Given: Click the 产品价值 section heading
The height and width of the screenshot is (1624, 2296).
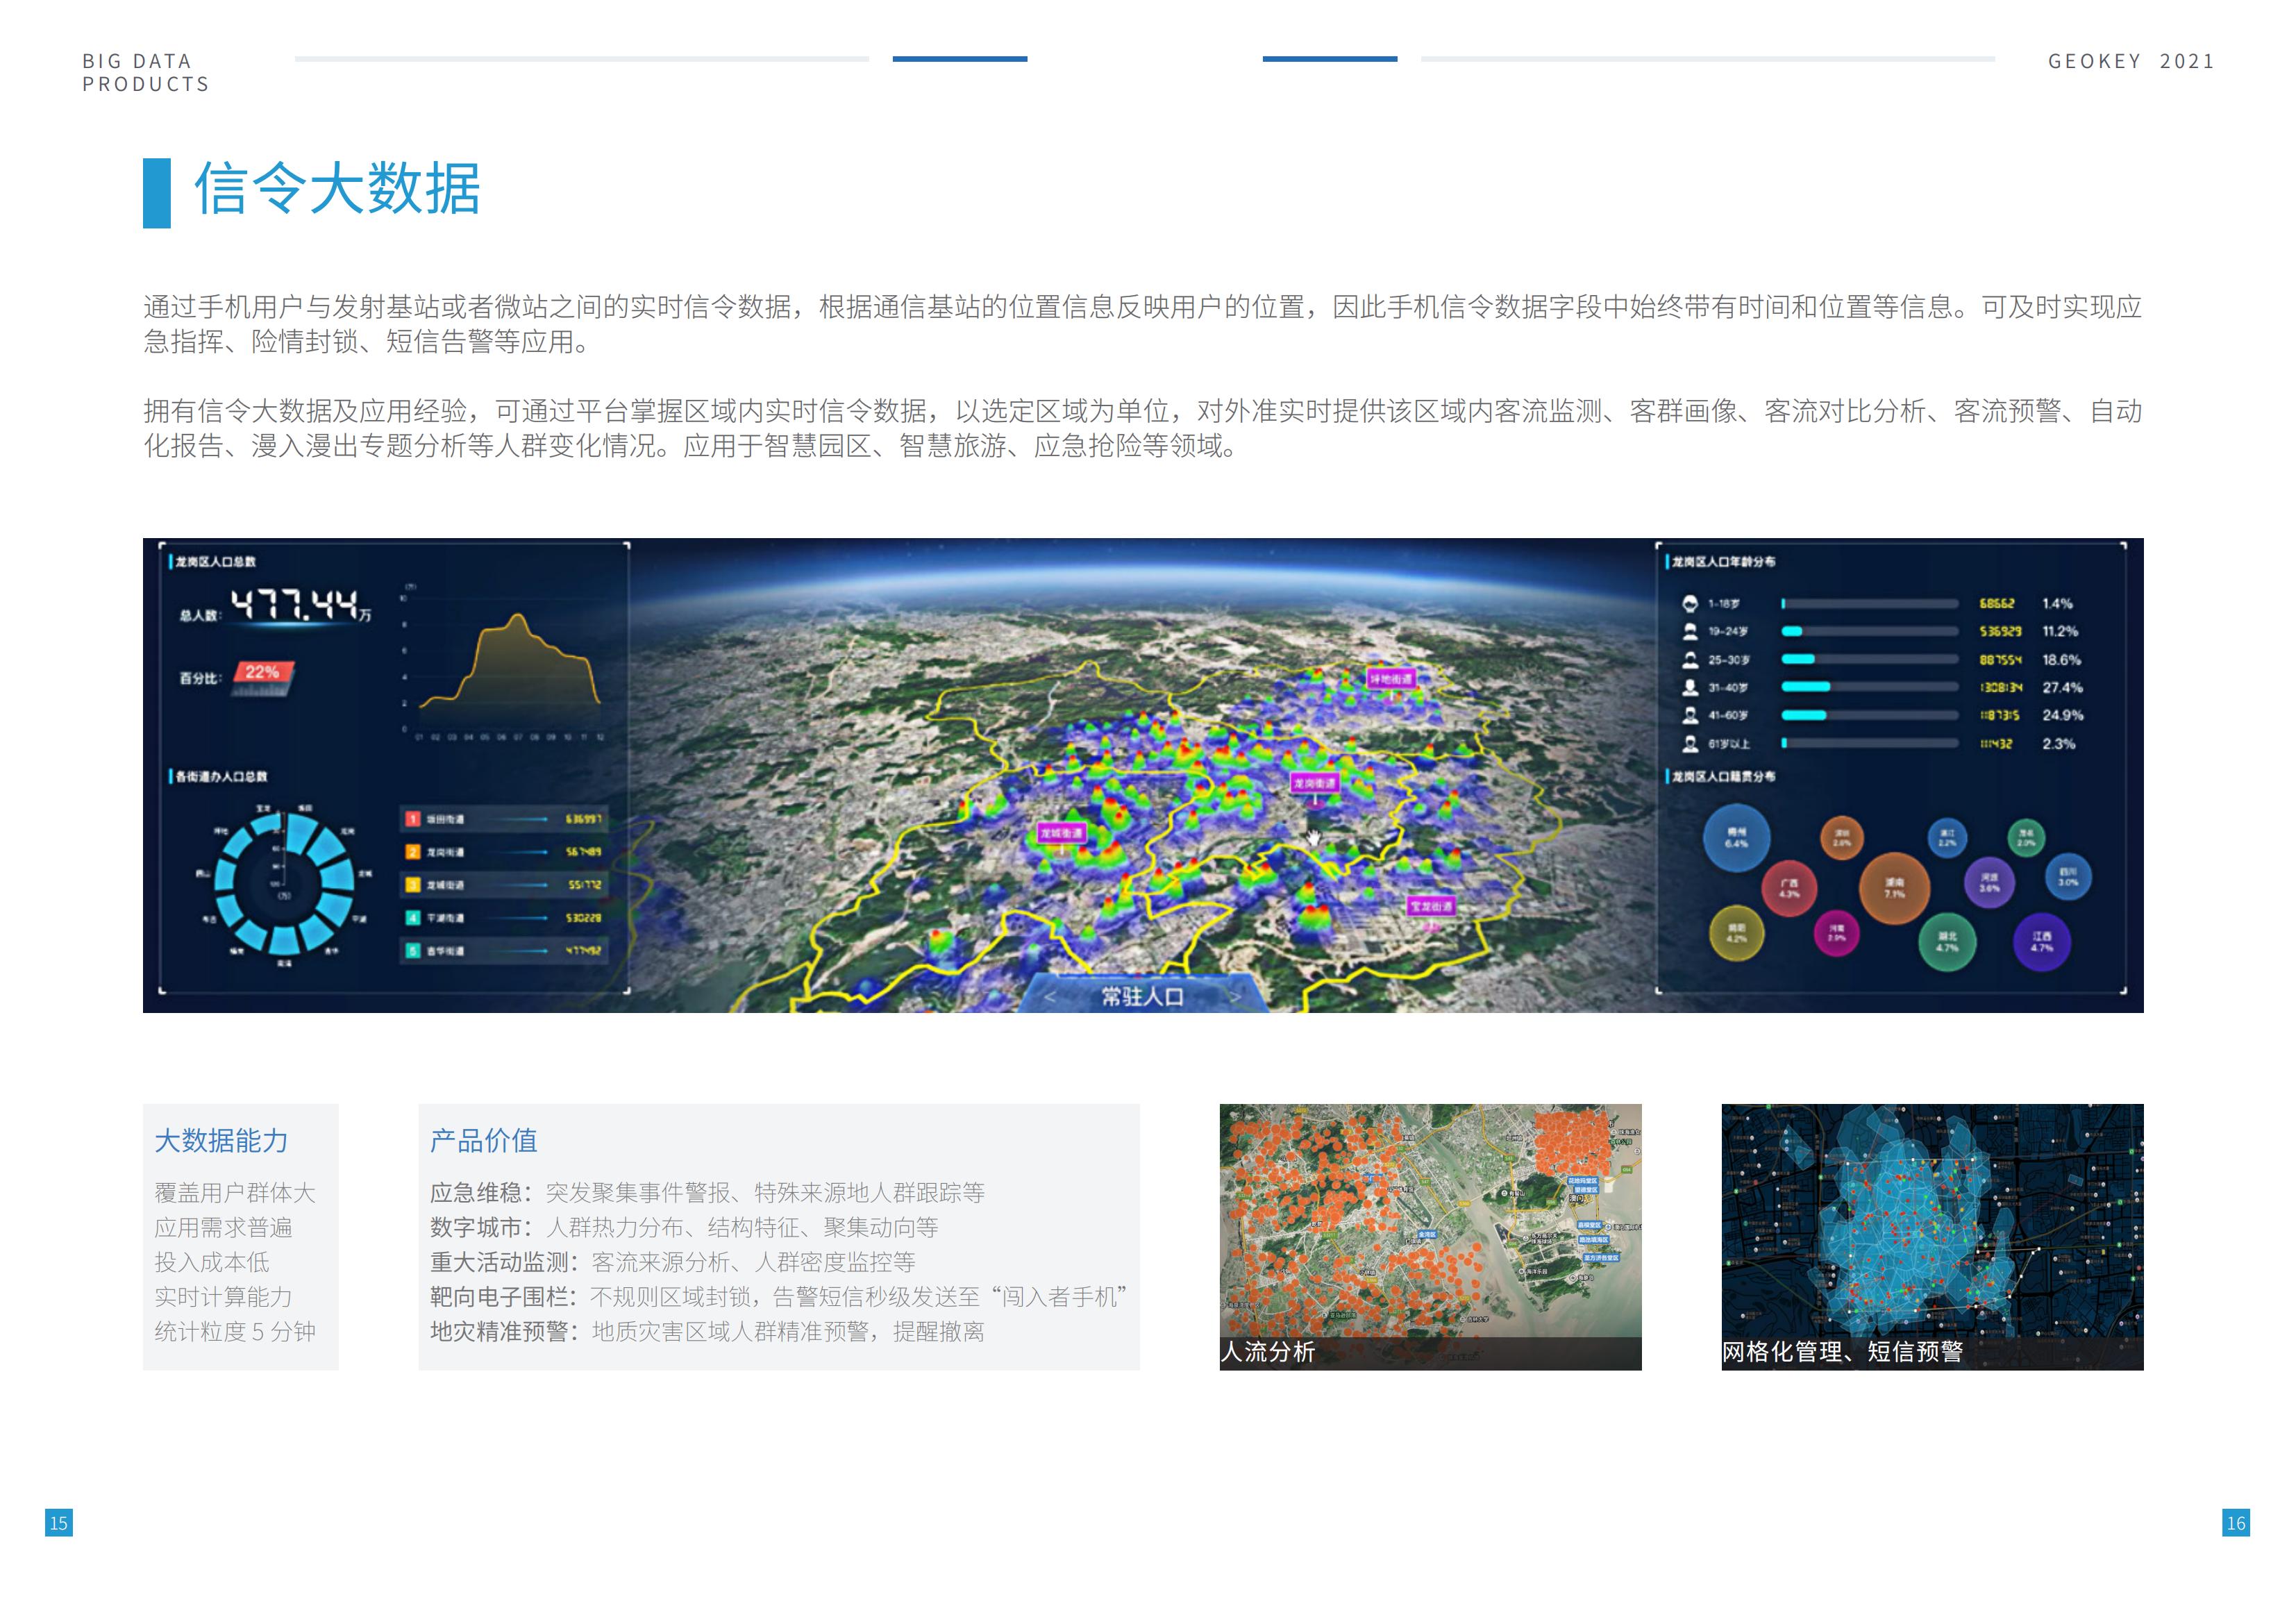Looking at the screenshot, I should [483, 1141].
